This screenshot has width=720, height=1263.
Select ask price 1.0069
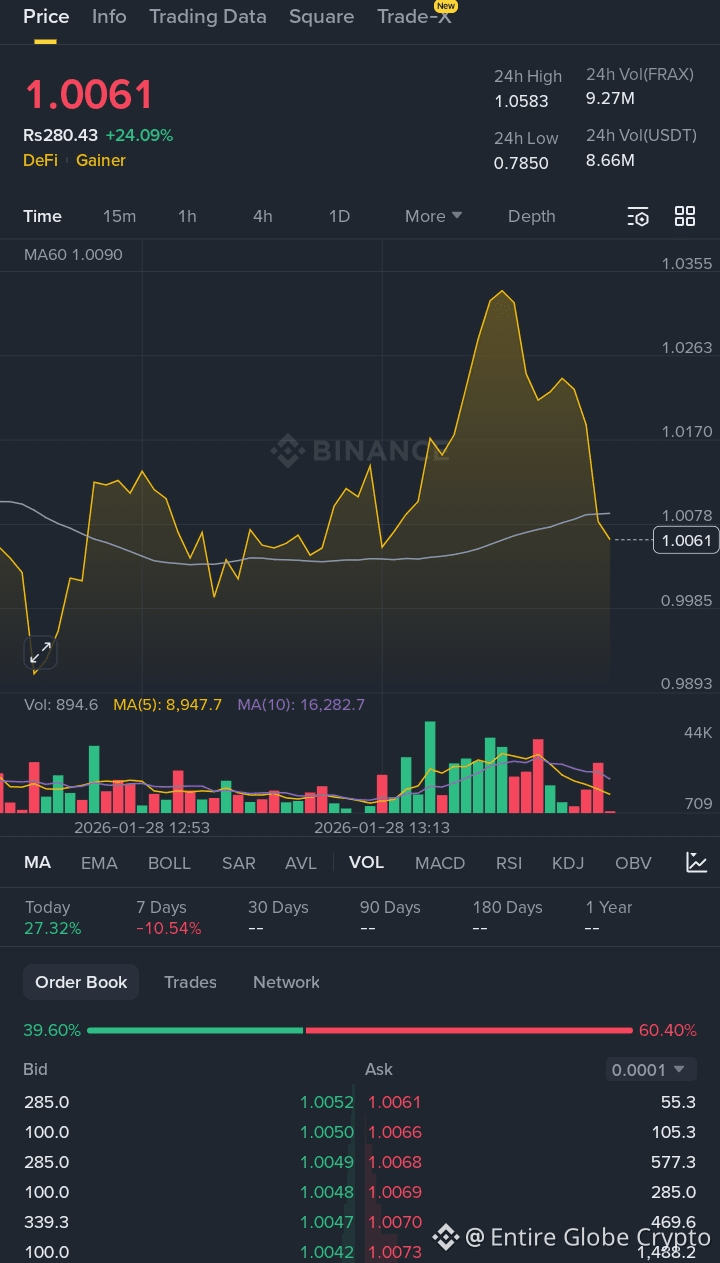(x=395, y=1192)
